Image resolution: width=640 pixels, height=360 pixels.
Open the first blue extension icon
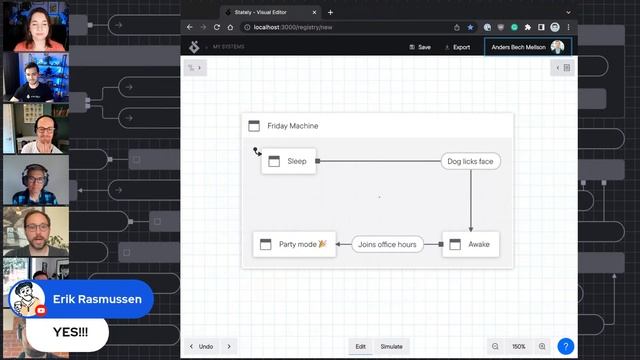point(487,27)
